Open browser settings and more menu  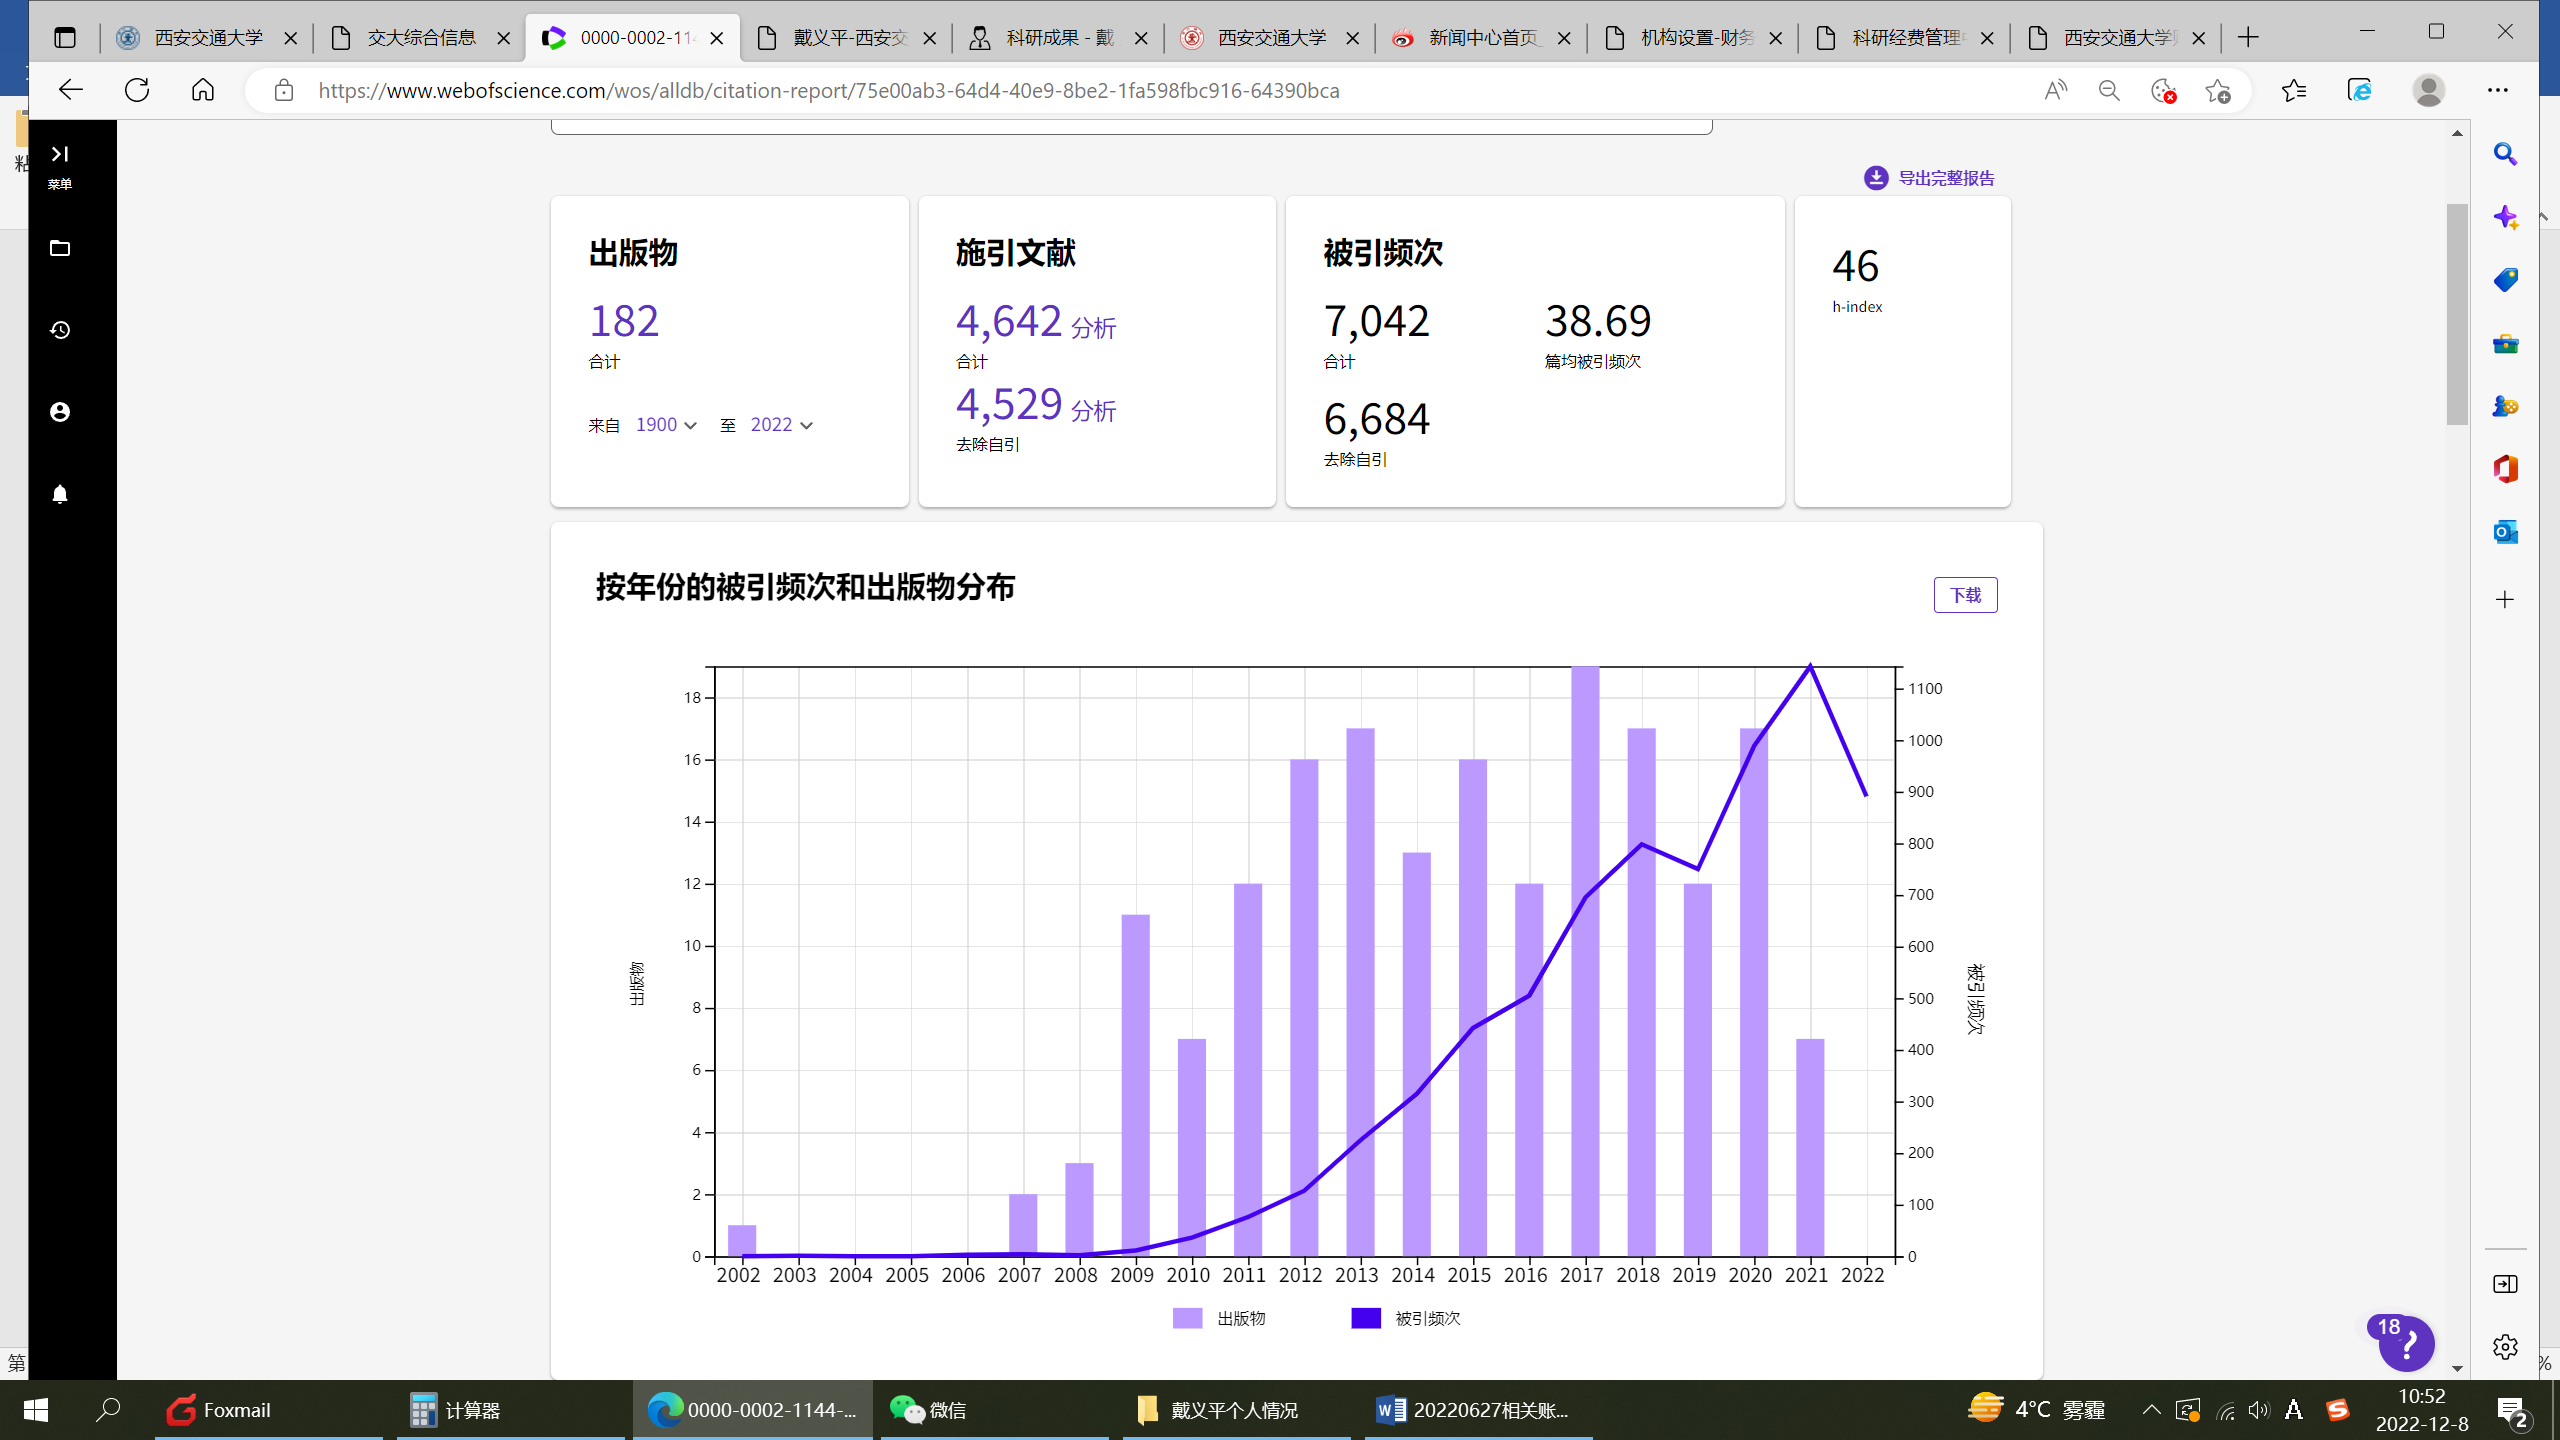[2497, 90]
